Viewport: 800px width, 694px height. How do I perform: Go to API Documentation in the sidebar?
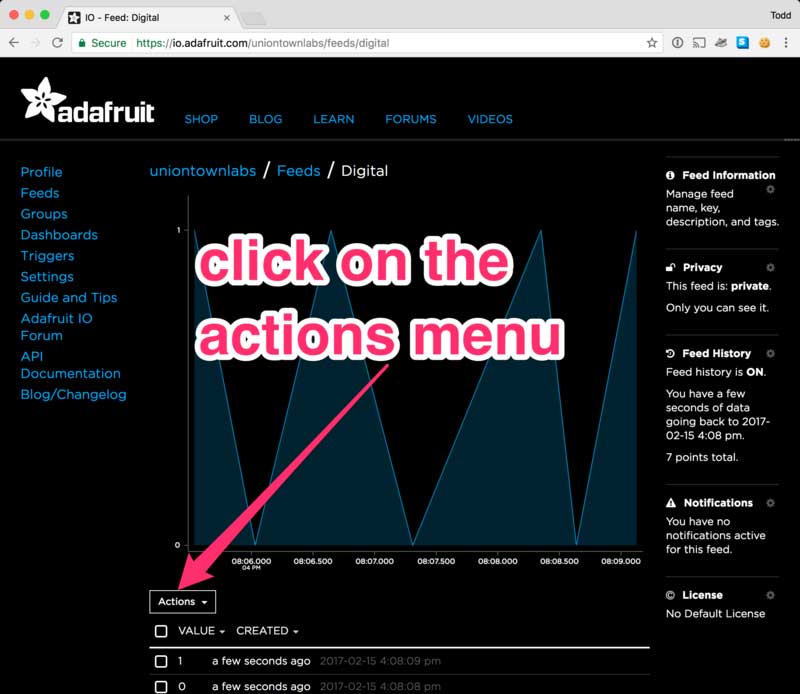[70, 365]
